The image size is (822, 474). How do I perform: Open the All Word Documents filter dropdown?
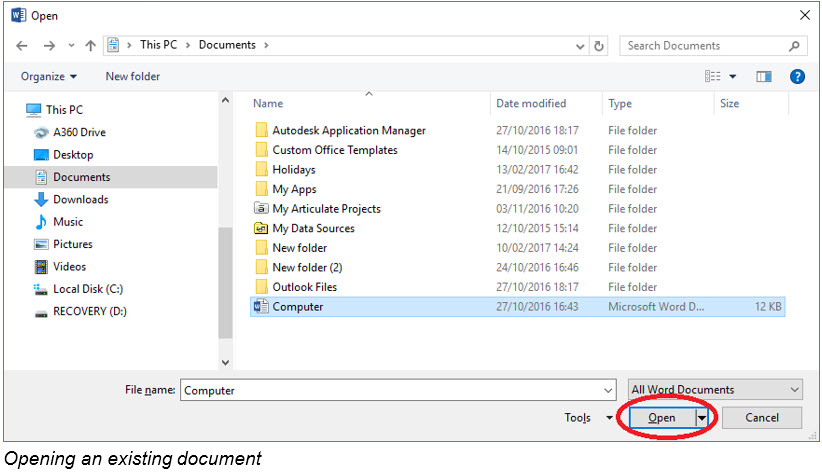click(715, 390)
